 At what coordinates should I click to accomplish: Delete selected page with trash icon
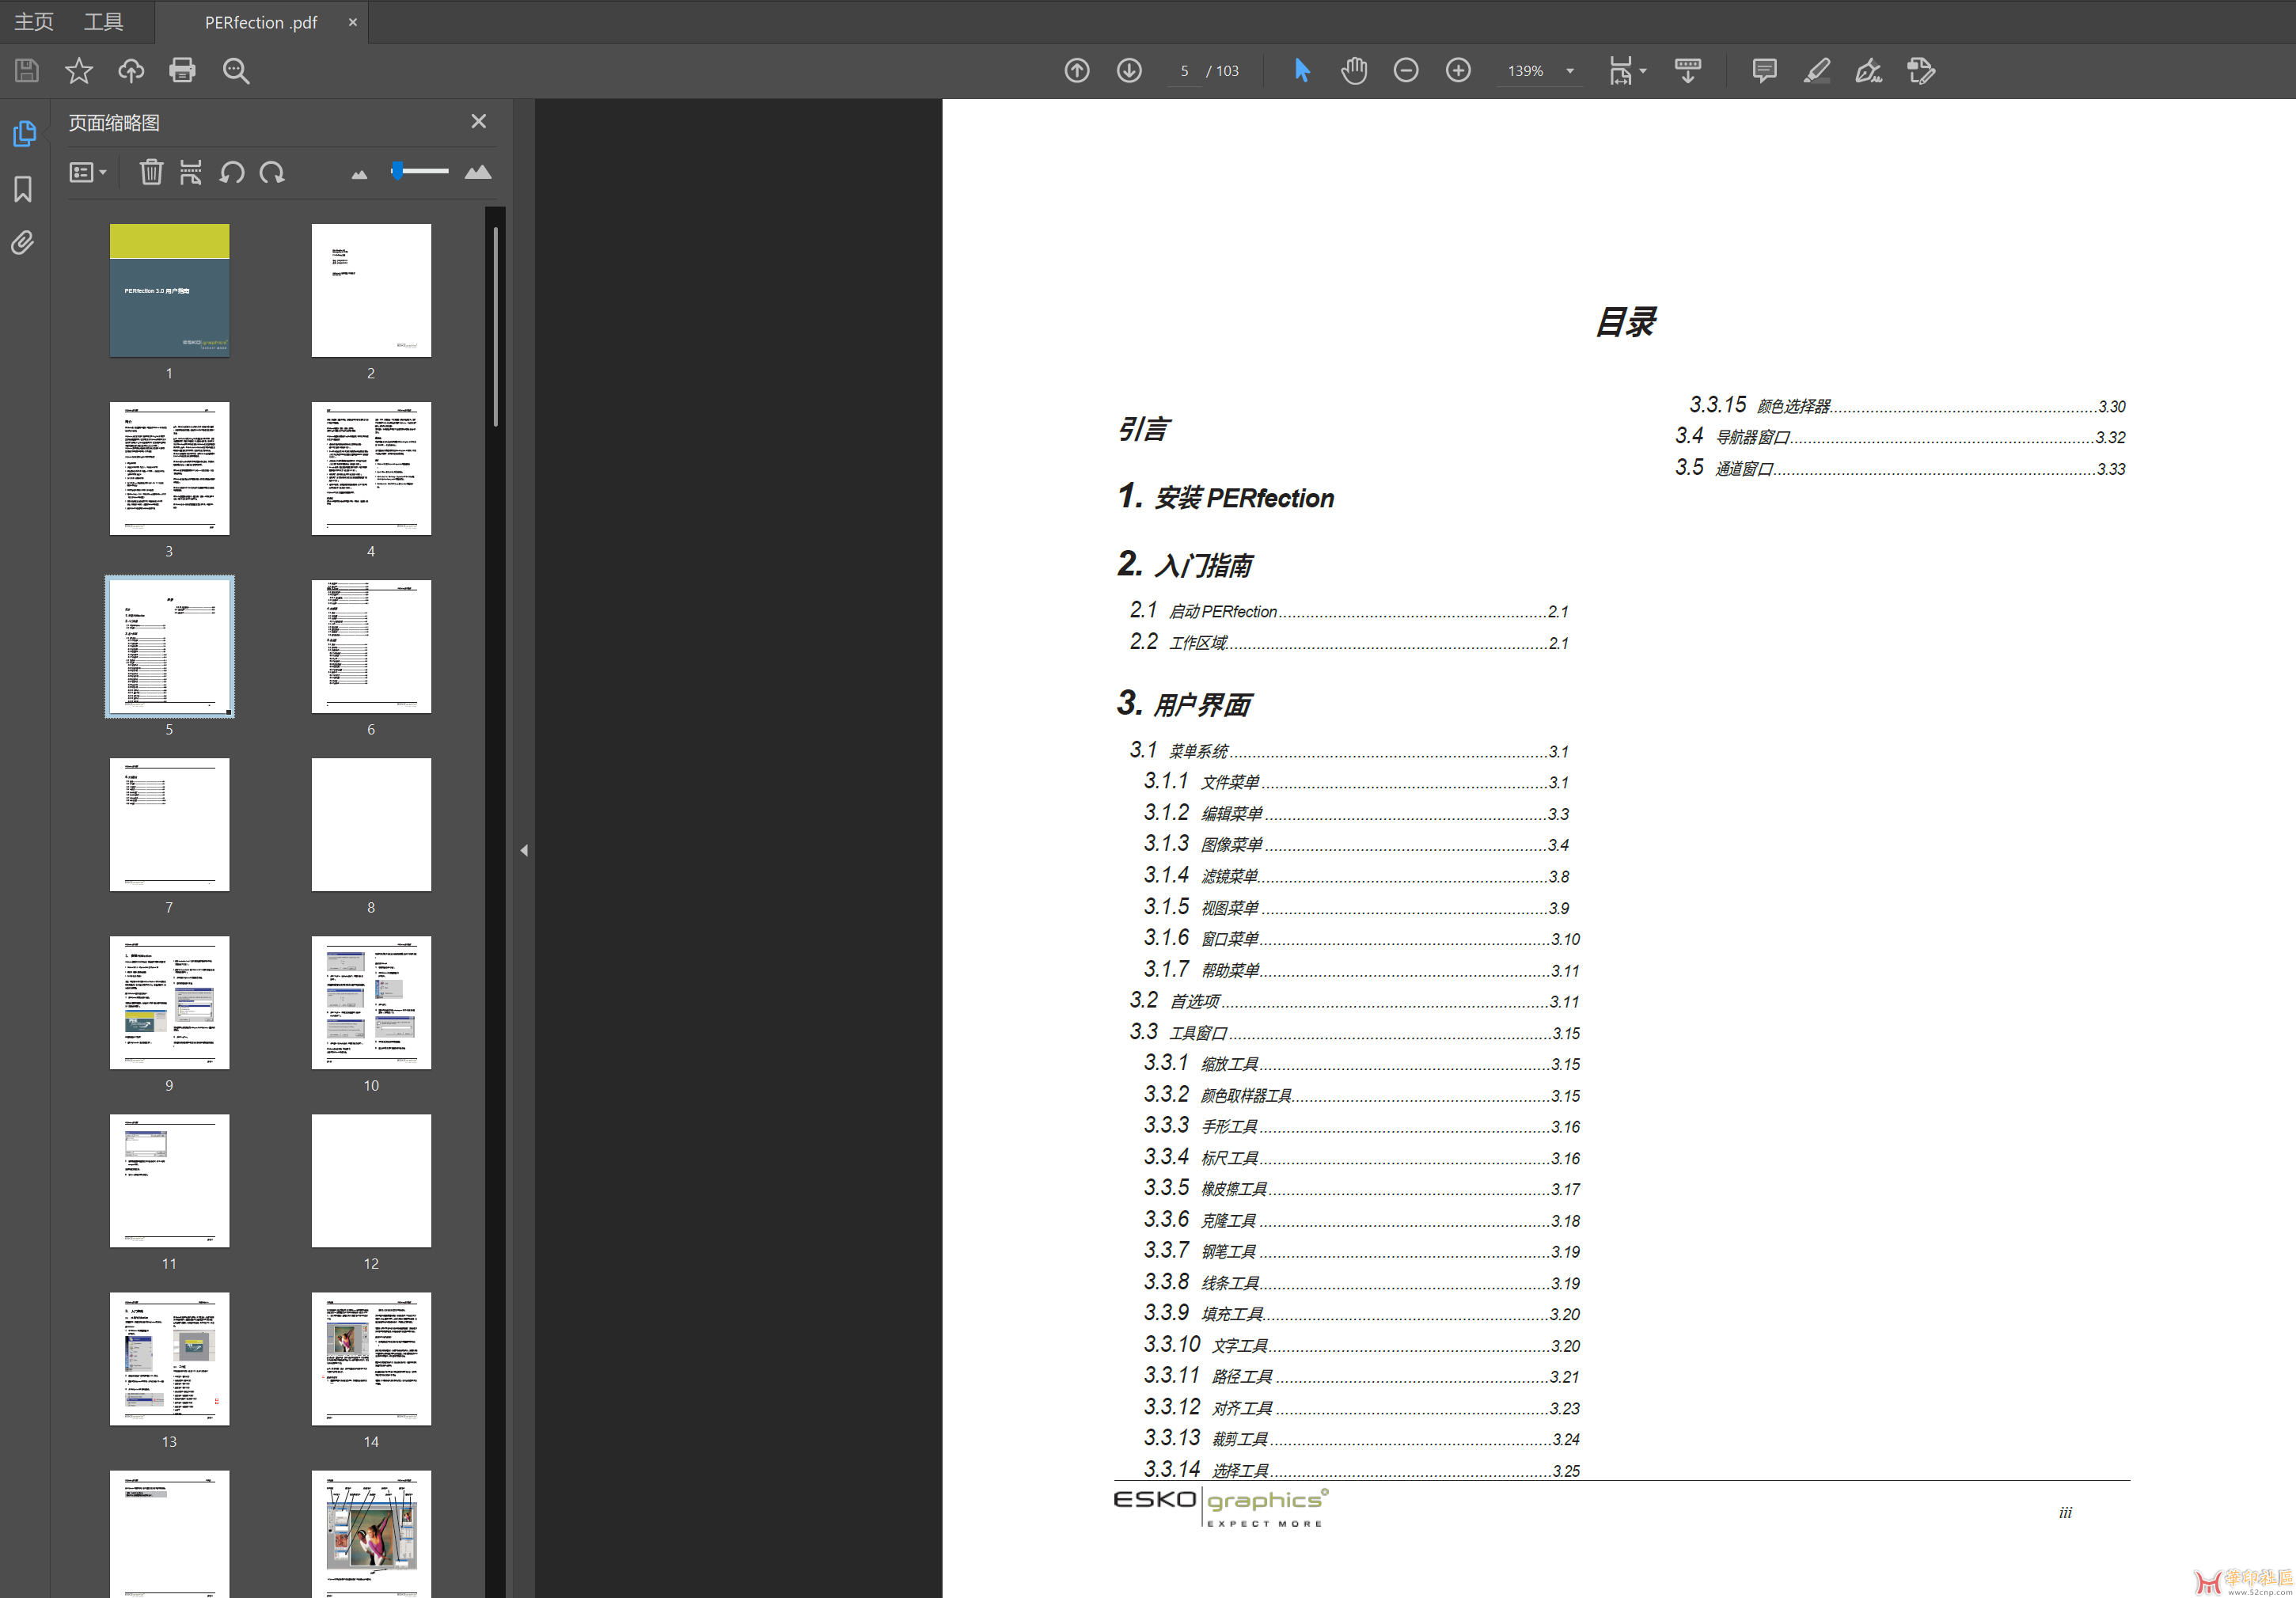pyautogui.click(x=151, y=172)
